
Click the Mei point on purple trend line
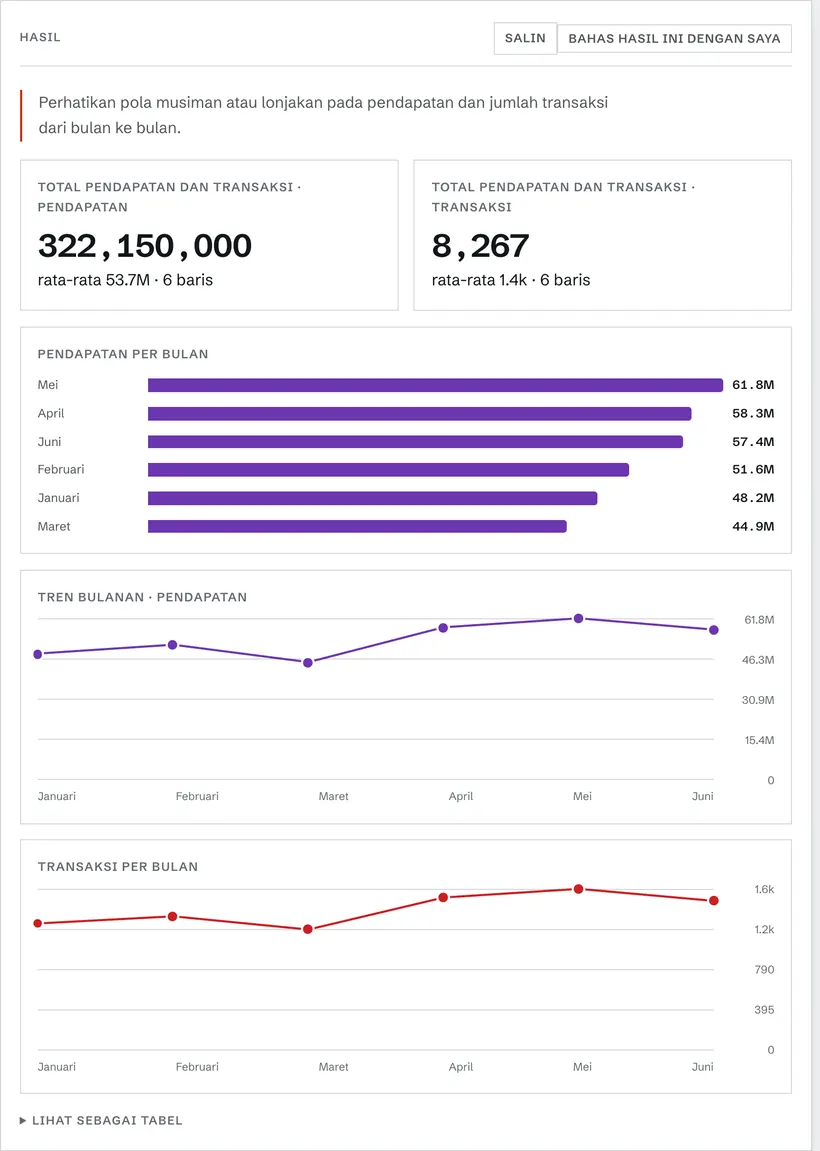click(x=578, y=619)
